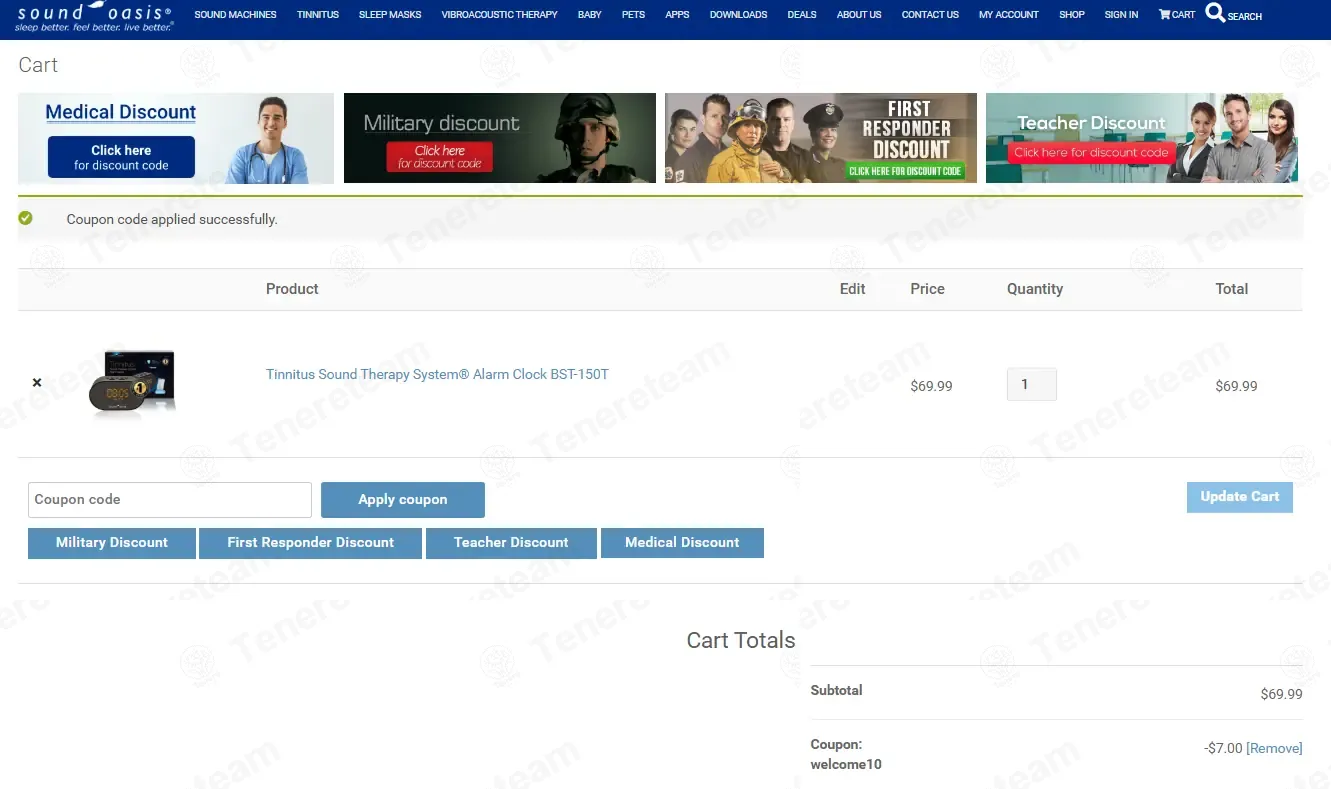Click the Quantity column header
The image size is (1331, 789).
(1035, 289)
